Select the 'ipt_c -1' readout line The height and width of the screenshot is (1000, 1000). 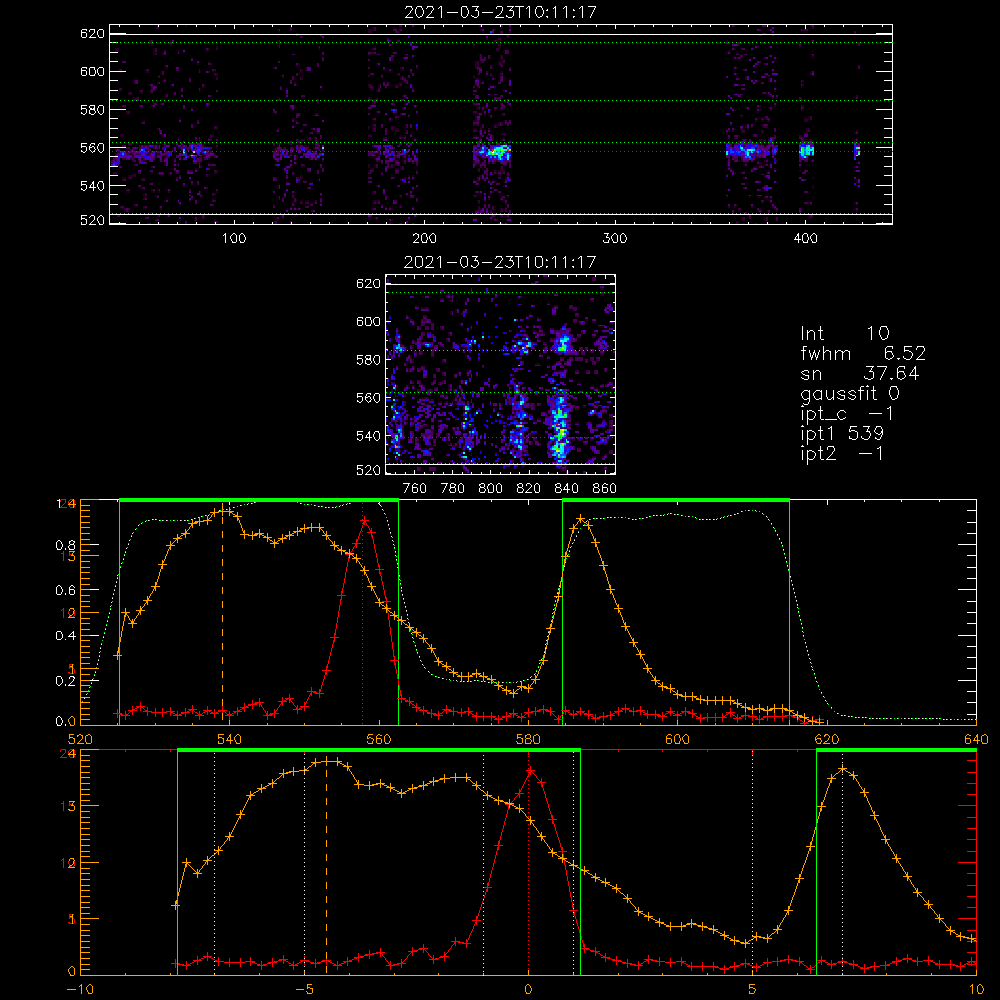coord(847,413)
